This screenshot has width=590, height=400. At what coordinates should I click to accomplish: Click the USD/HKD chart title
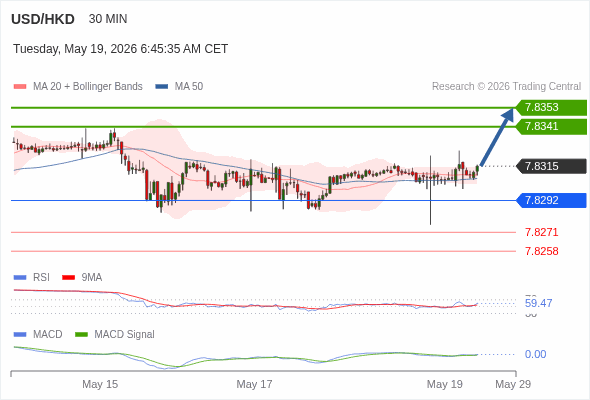tap(43, 19)
